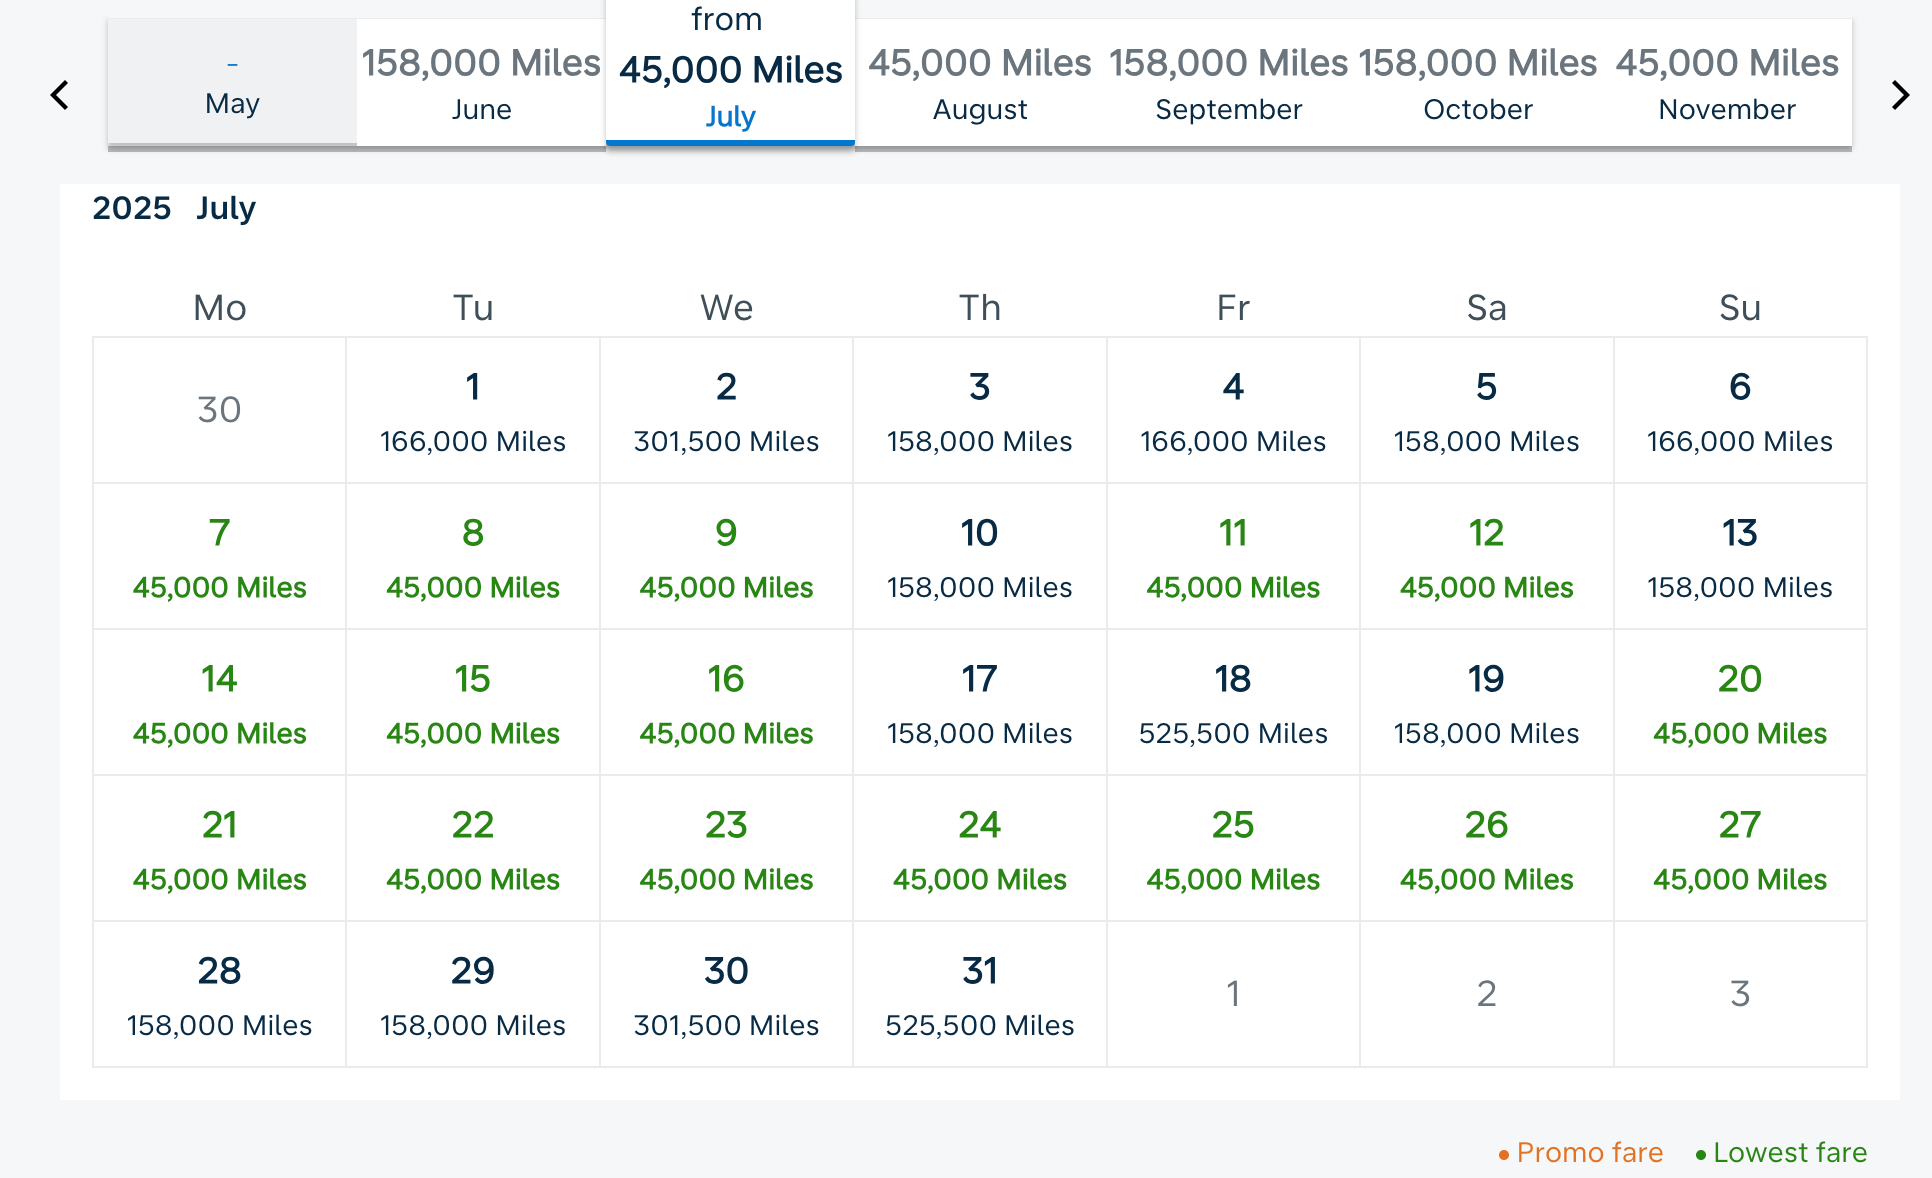
Task: Click the next months right arrow
Action: point(1900,96)
